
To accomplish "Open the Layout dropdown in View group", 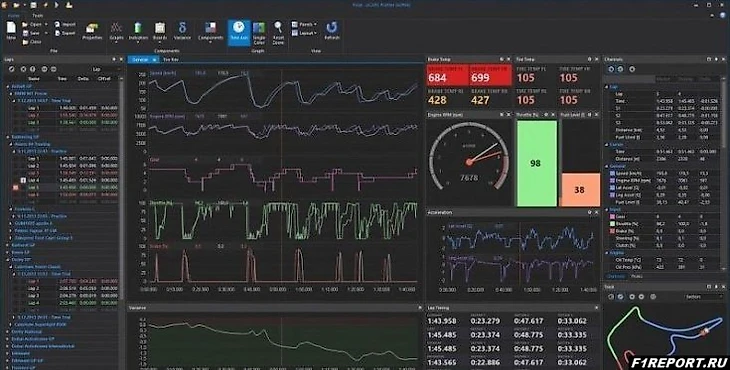I will point(304,33).
